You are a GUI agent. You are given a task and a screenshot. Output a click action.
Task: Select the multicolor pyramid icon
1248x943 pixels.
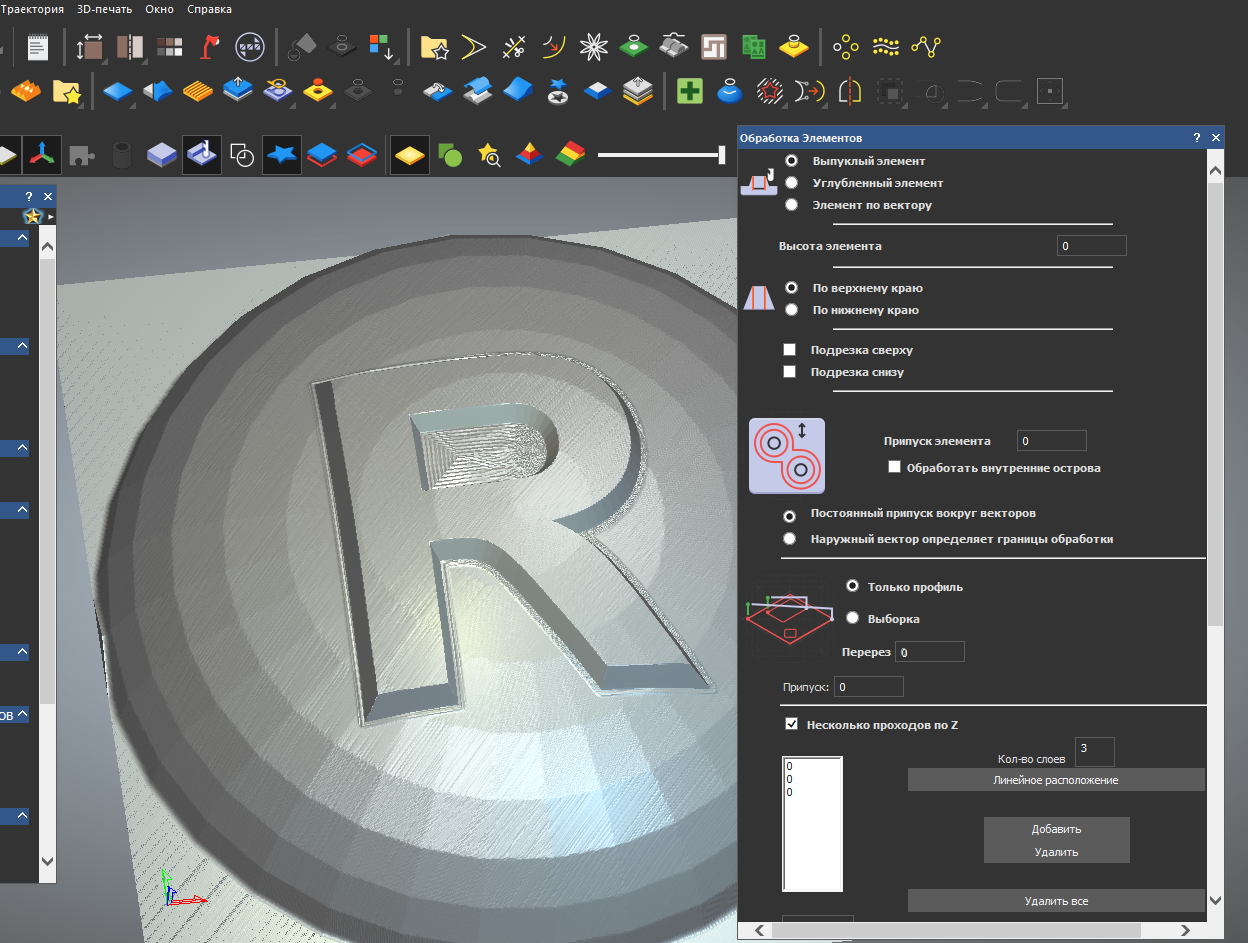pos(529,155)
